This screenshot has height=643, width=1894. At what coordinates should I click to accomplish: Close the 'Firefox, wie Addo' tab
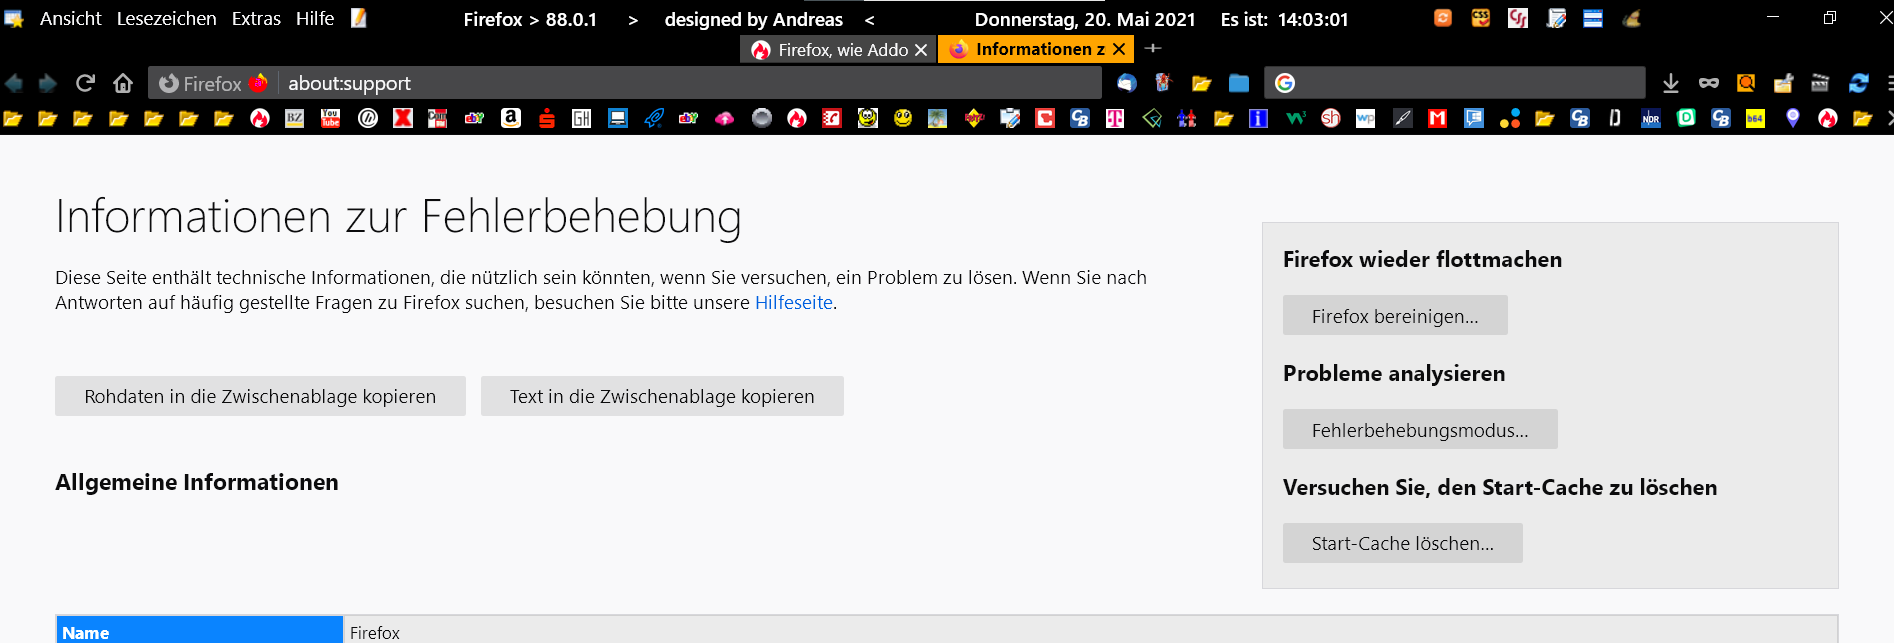point(921,50)
